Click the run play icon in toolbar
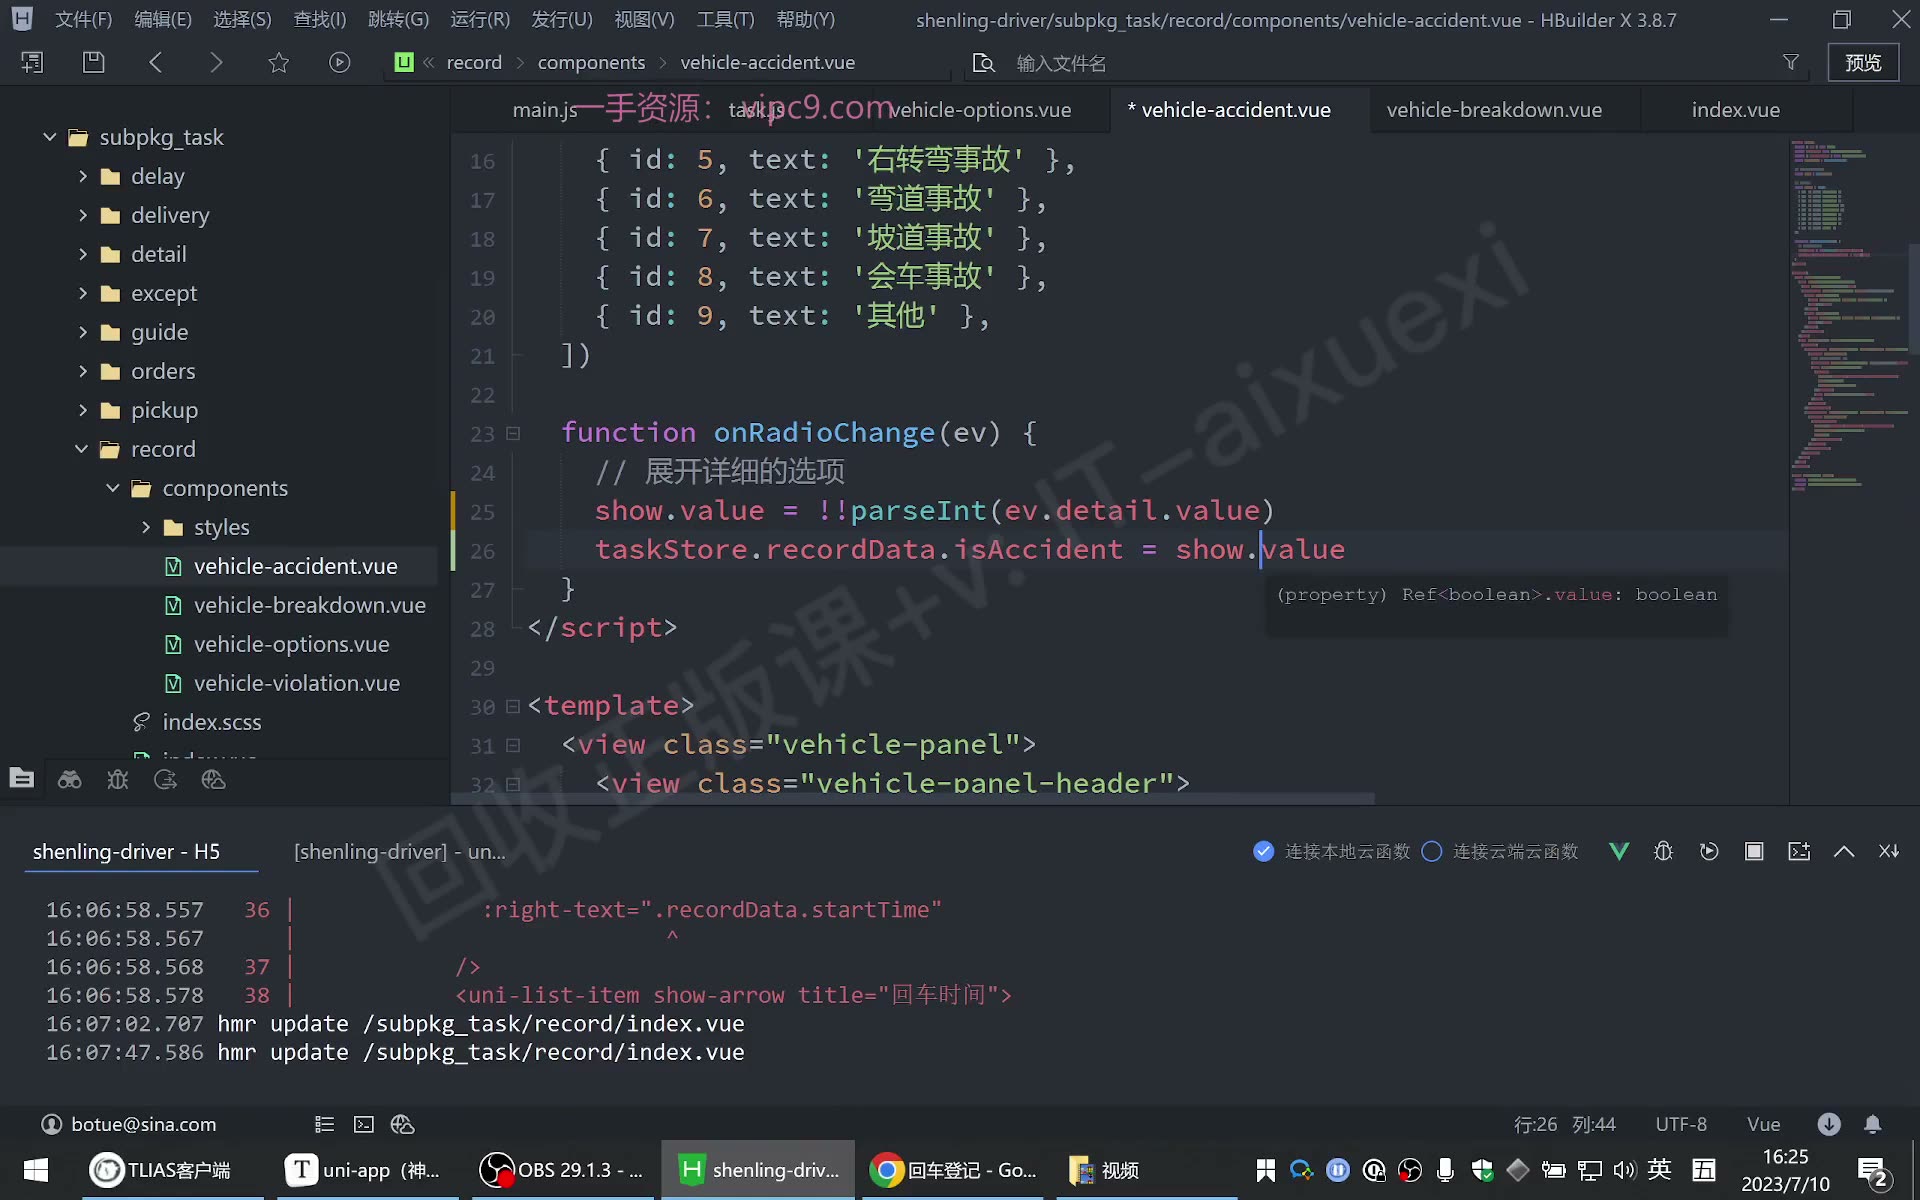Image resolution: width=1920 pixels, height=1200 pixels. 339,62
